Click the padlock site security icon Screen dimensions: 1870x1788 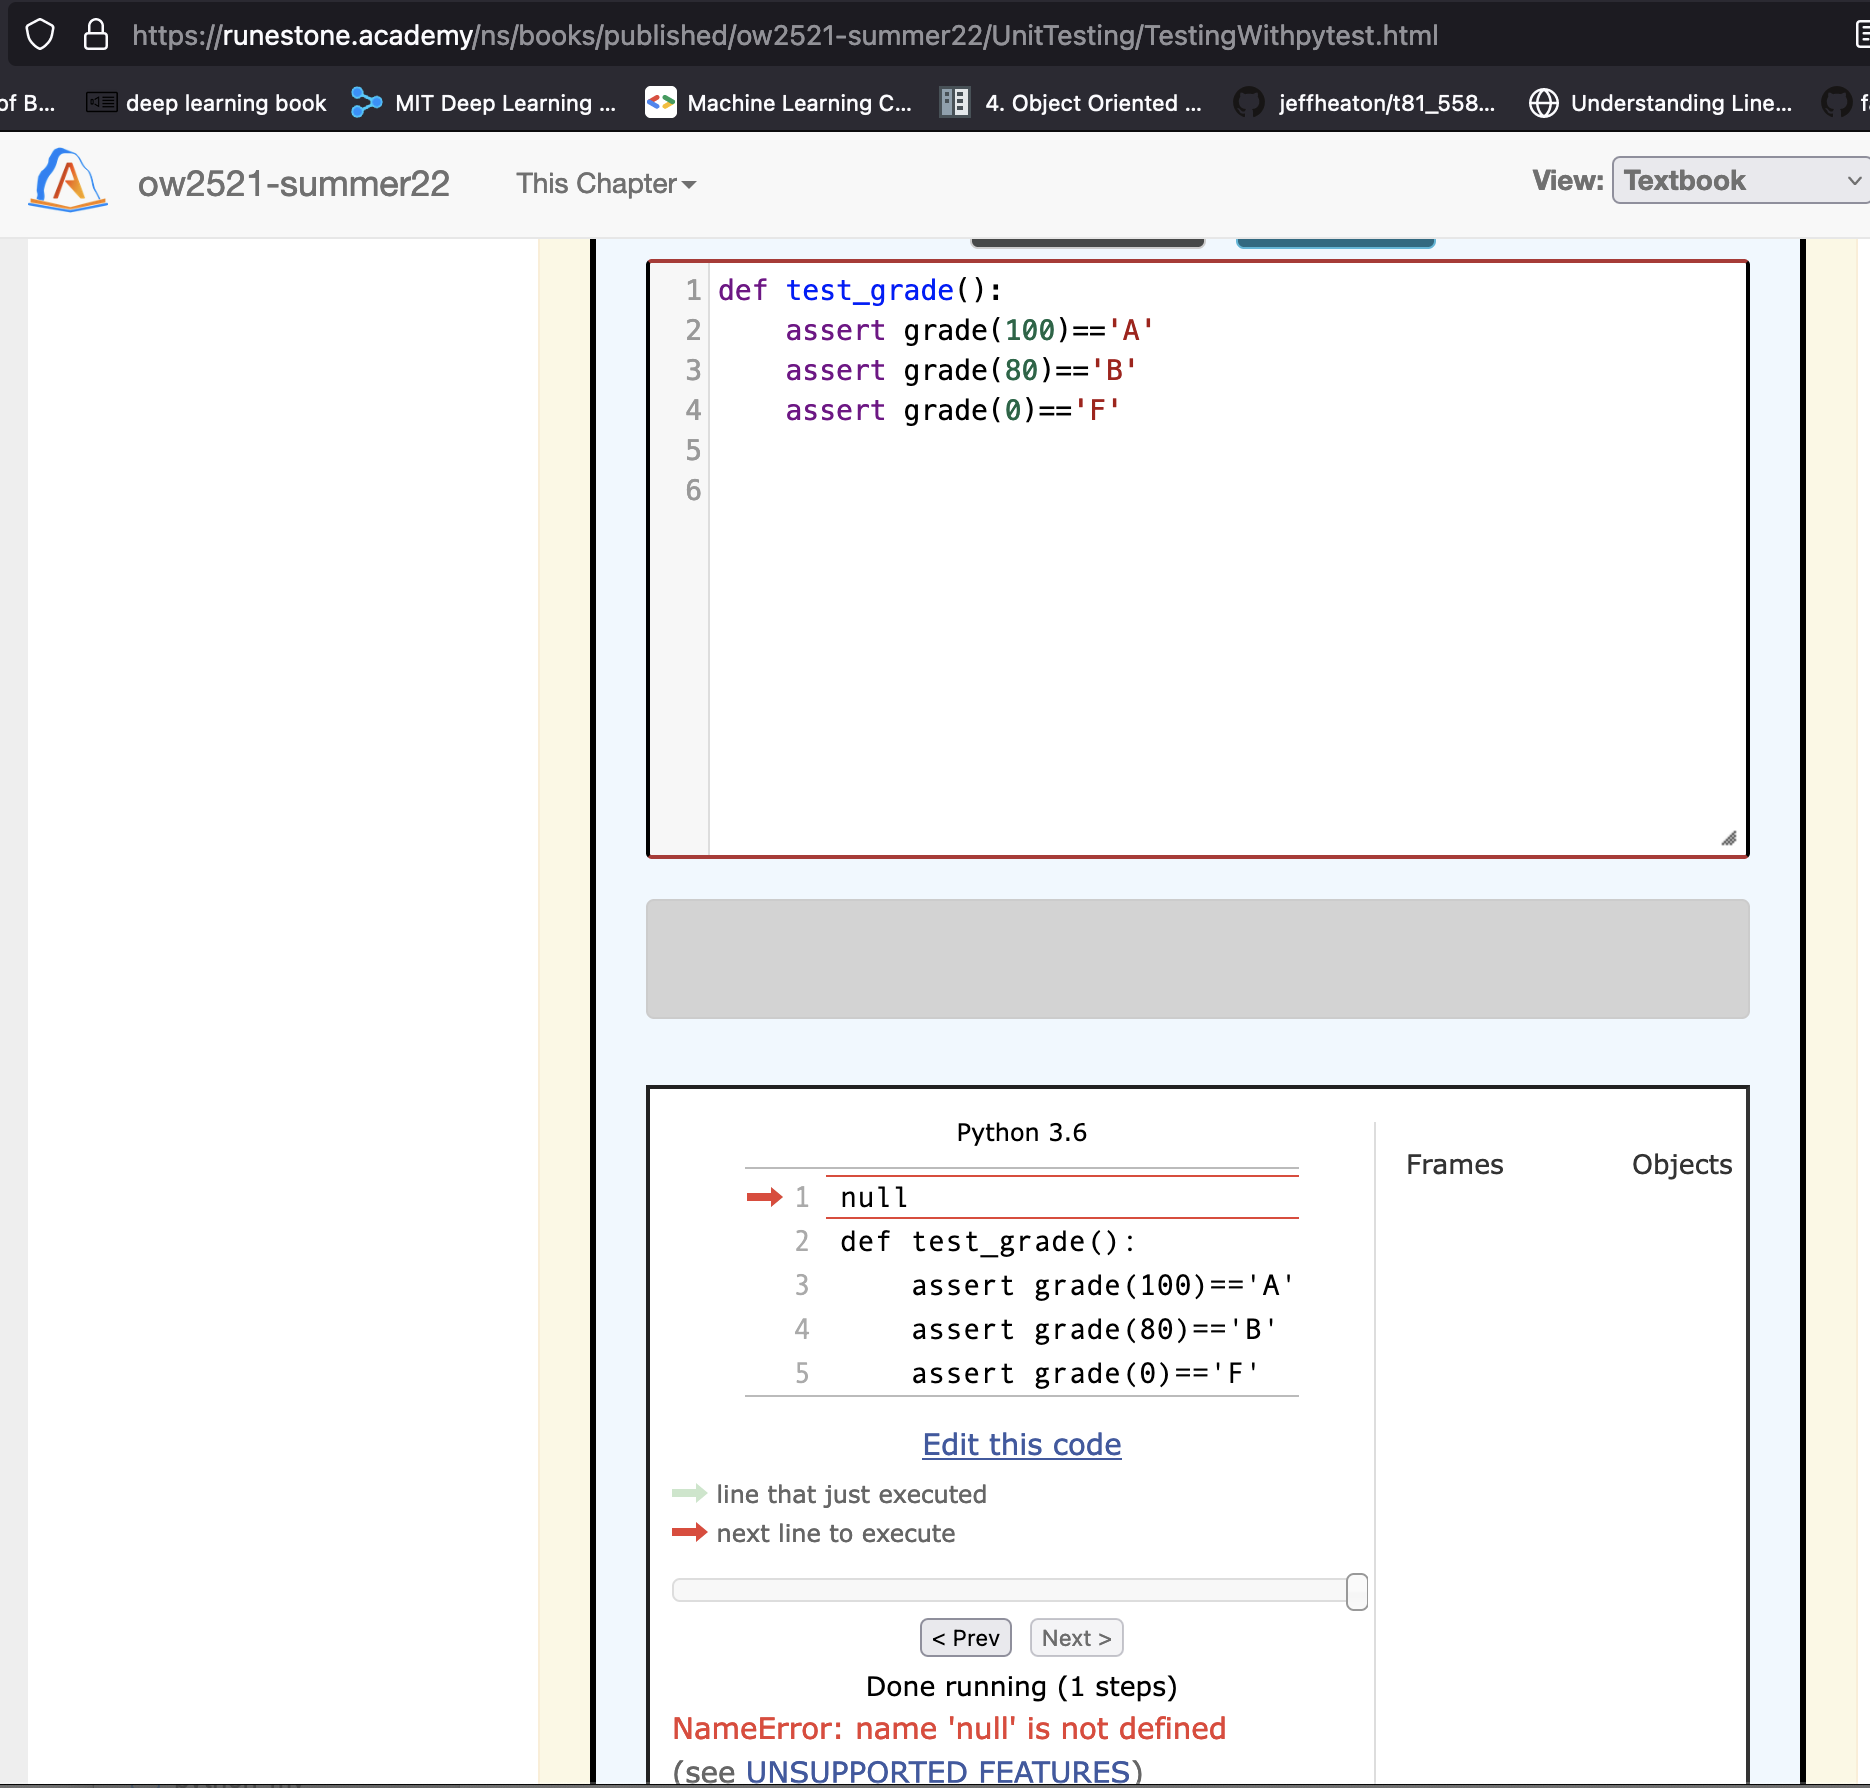[96, 35]
